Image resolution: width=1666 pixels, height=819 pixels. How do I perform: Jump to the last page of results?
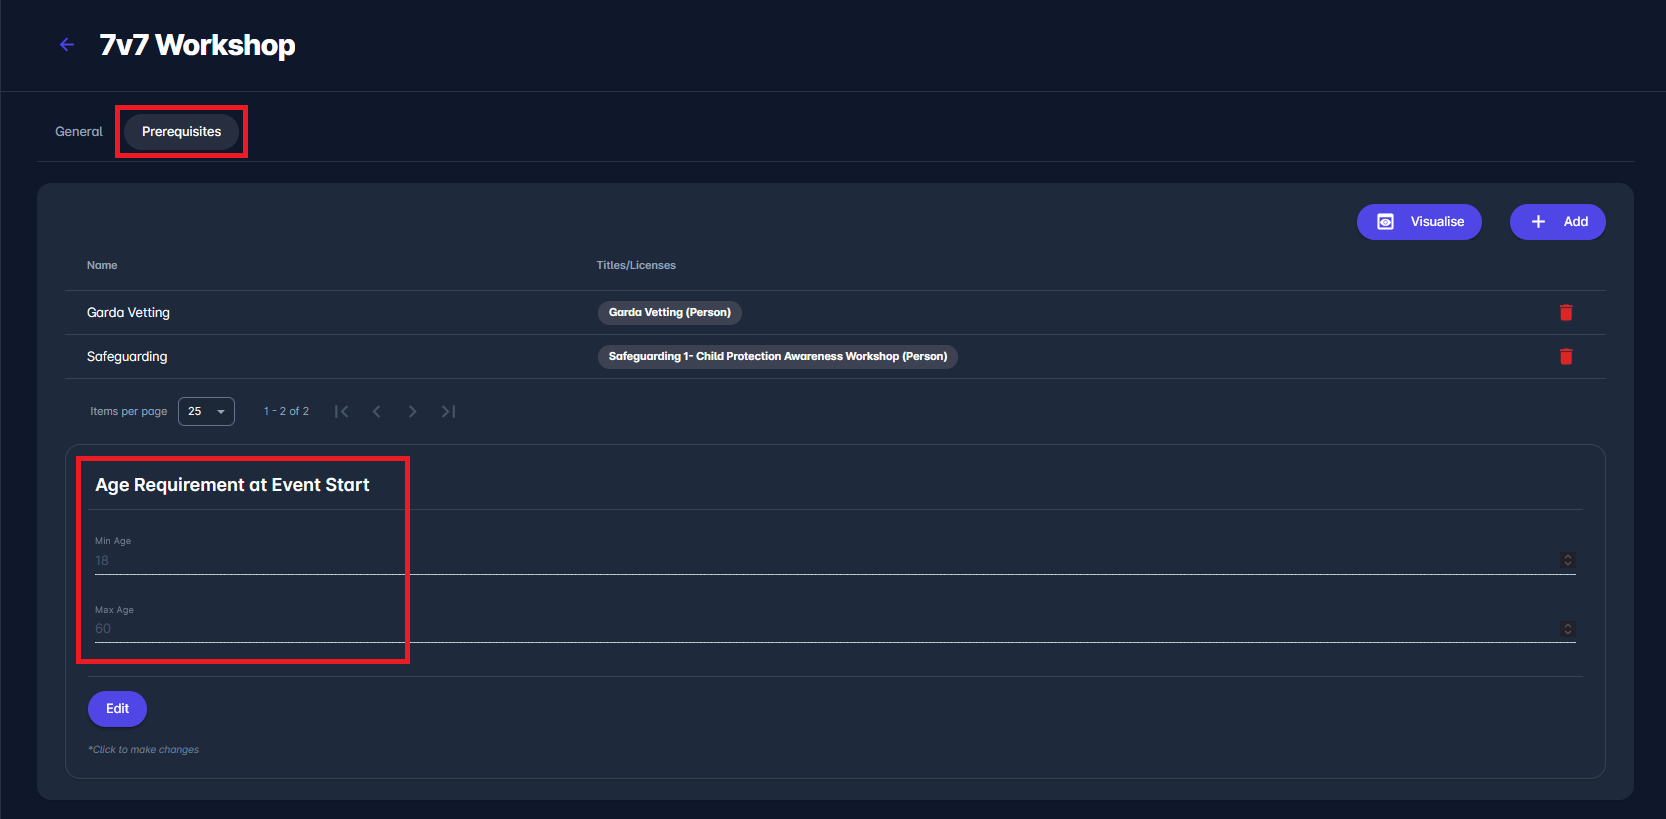[x=448, y=412]
